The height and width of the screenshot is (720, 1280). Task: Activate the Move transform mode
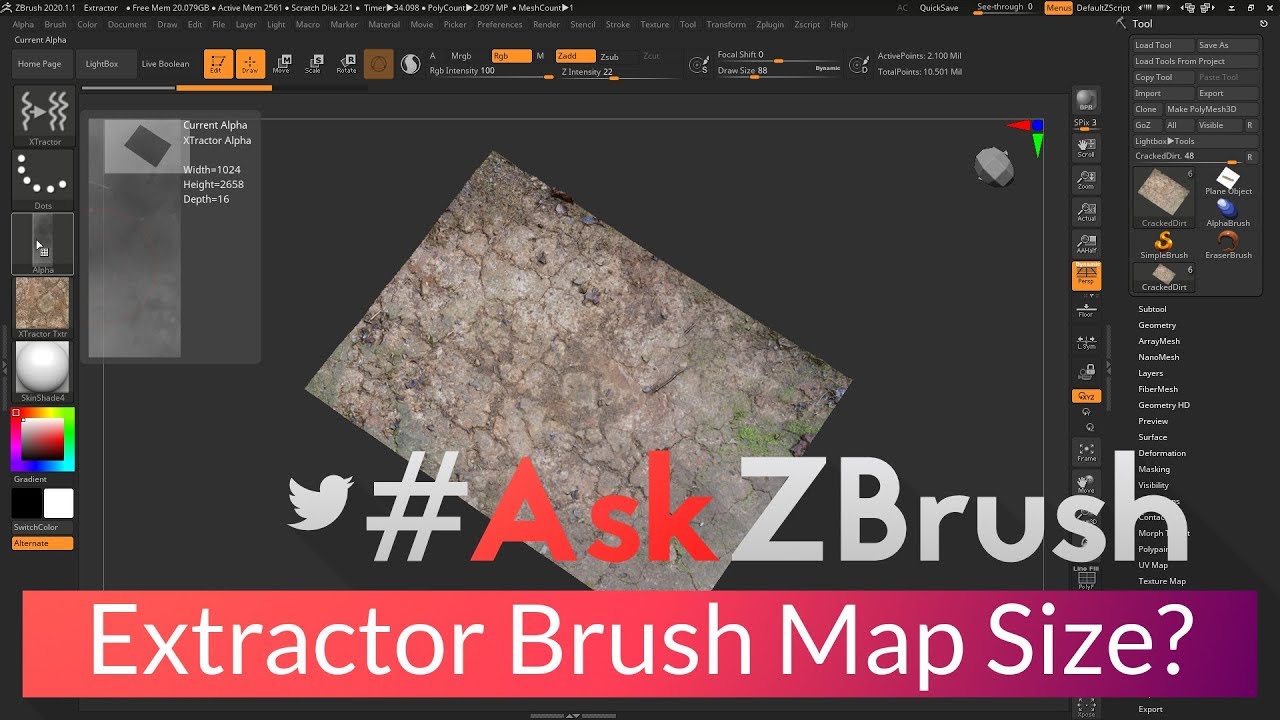point(281,64)
